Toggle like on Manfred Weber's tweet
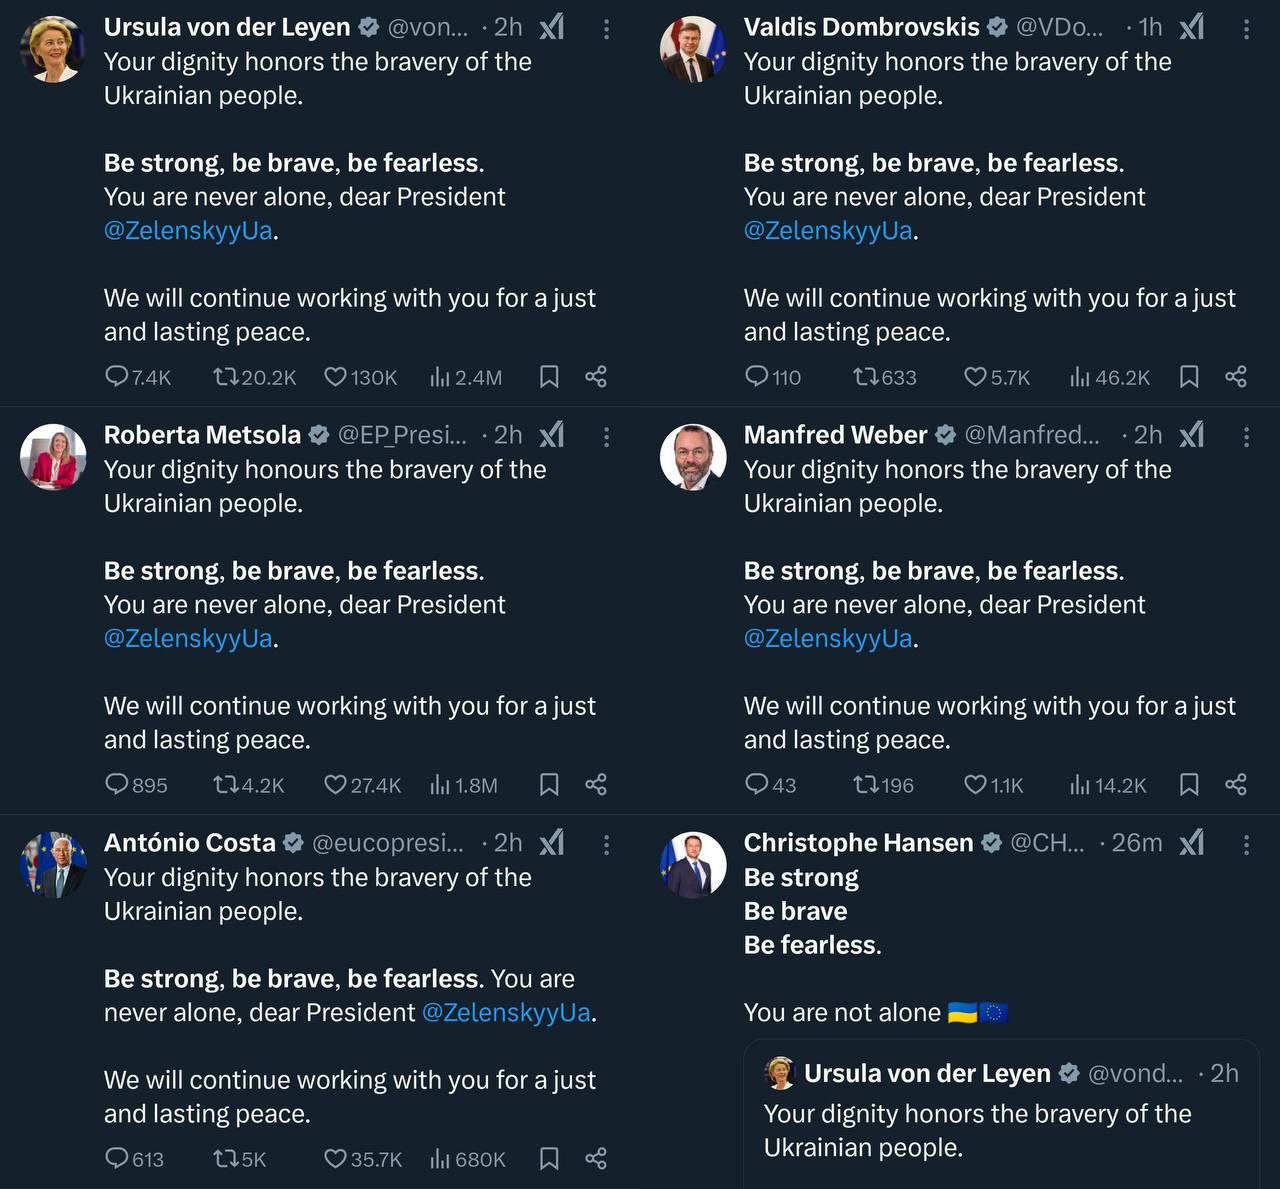This screenshot has width=1280, height=1189. click(975, 785)
